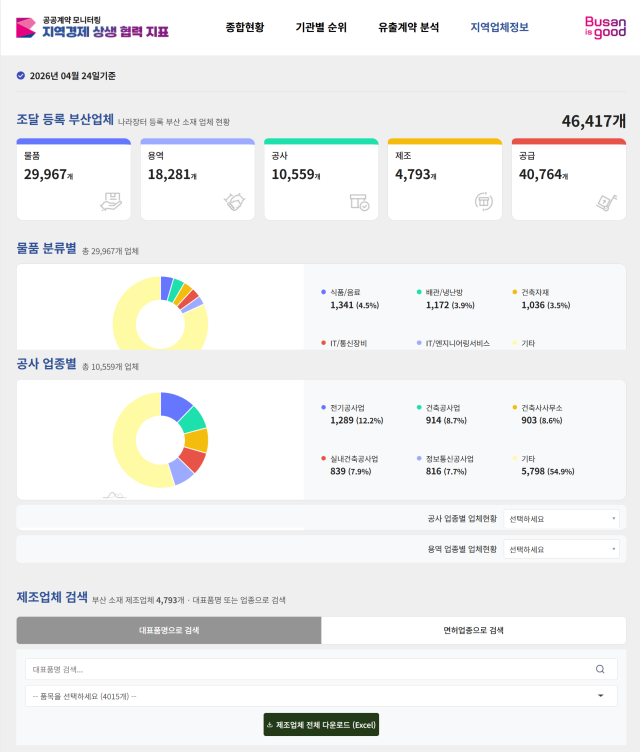The height and width of the screenshot is (752, 640).
Task: Go to 기관별 순위 page
Action: 321,27
